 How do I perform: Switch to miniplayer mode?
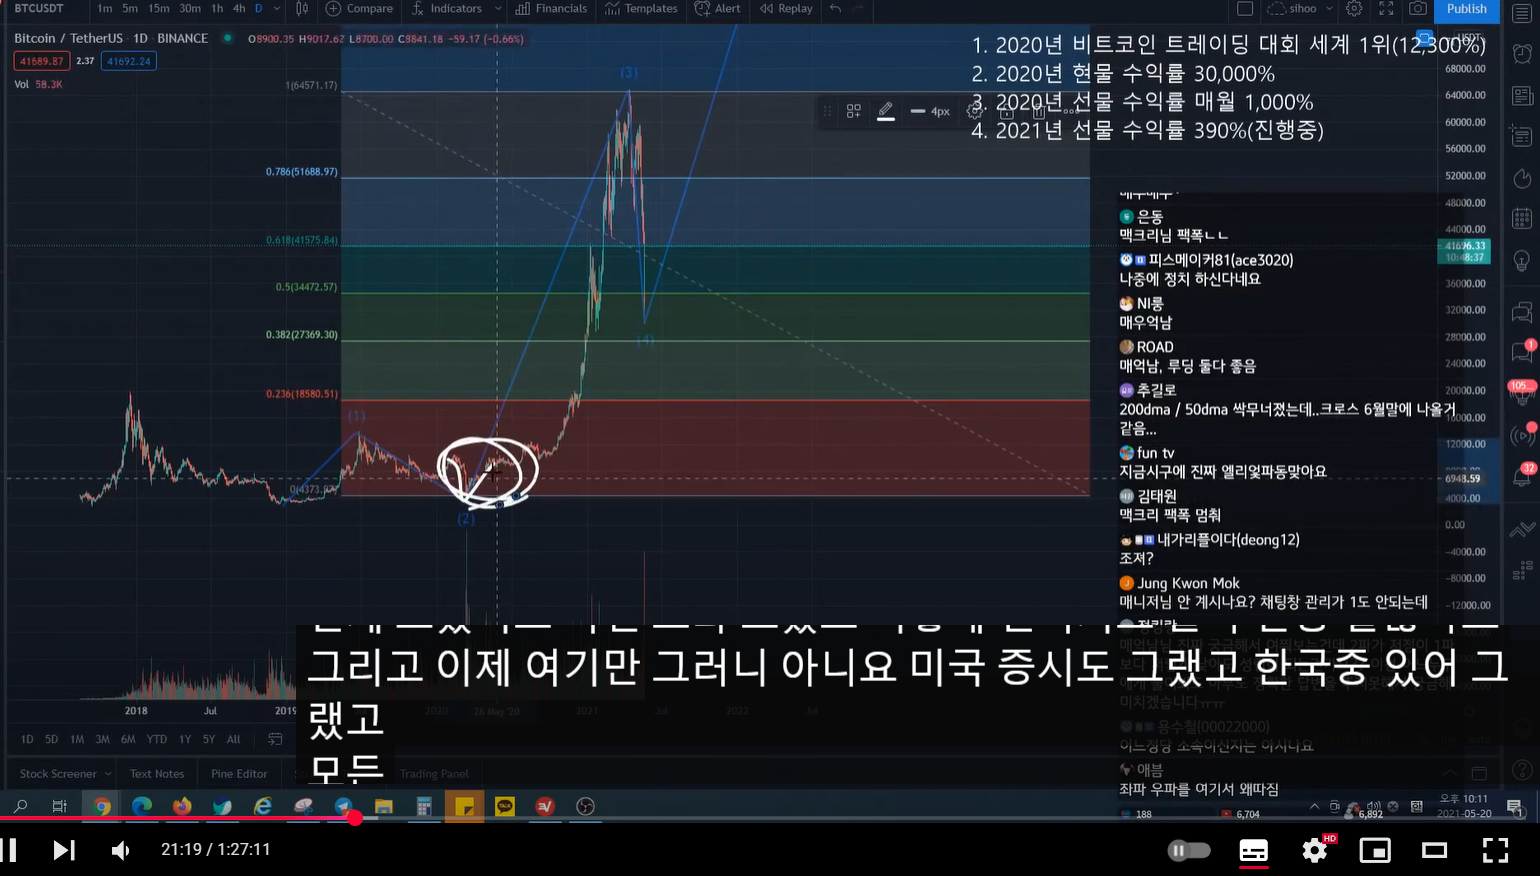1375,850
